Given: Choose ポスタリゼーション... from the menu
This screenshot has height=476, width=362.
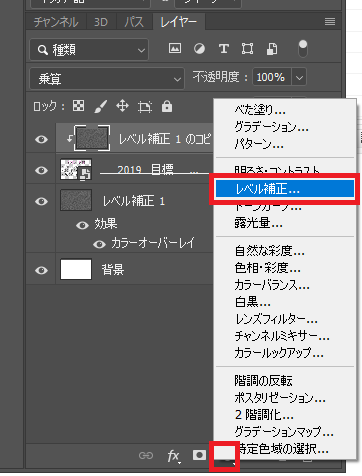Looking at the screenshot, I should 285,397.
